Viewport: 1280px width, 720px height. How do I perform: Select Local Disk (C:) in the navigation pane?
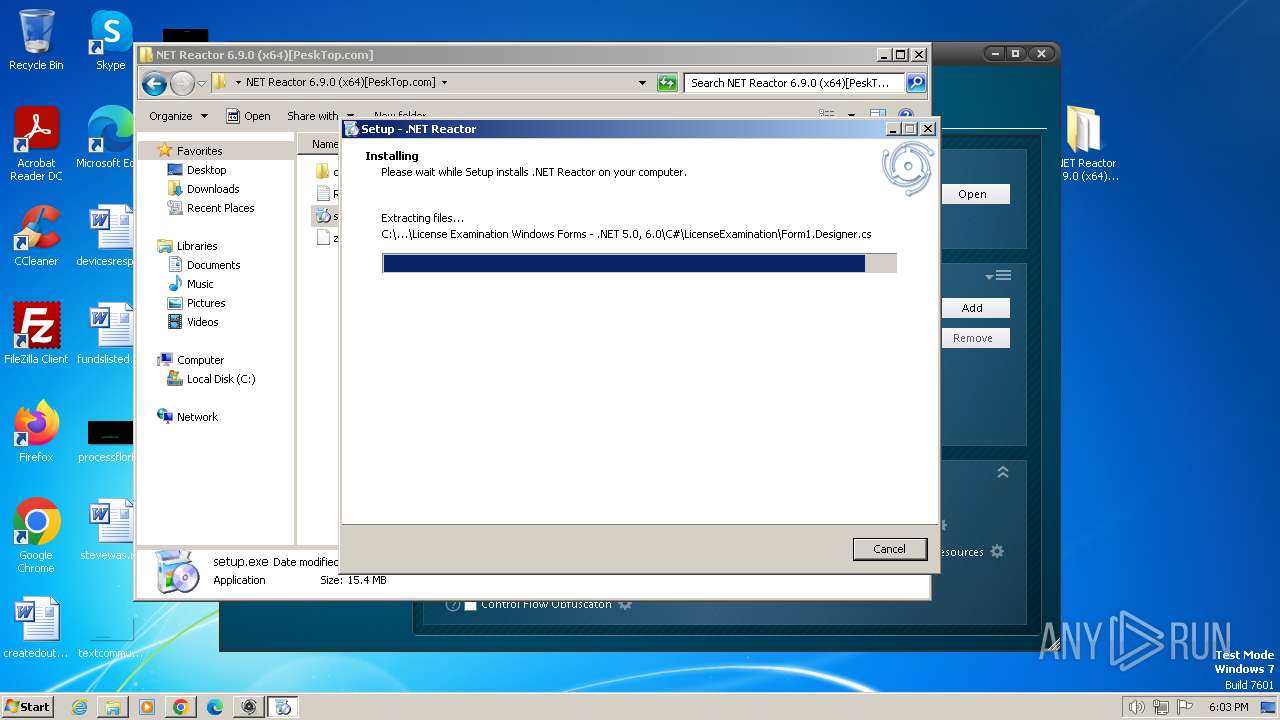coord(220,379)
